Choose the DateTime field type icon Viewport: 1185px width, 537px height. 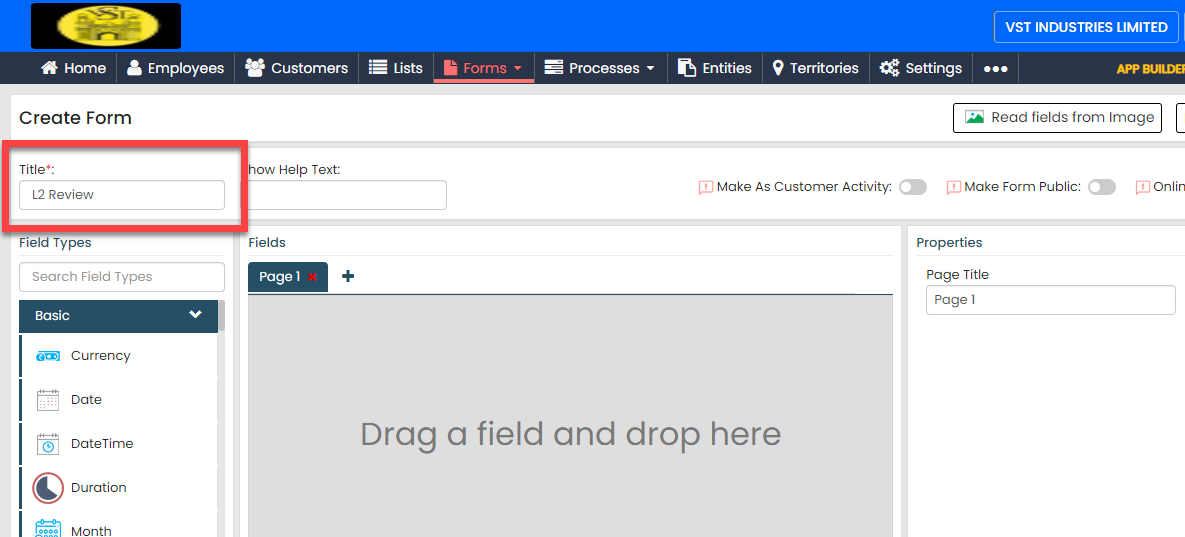coord(48,444)
